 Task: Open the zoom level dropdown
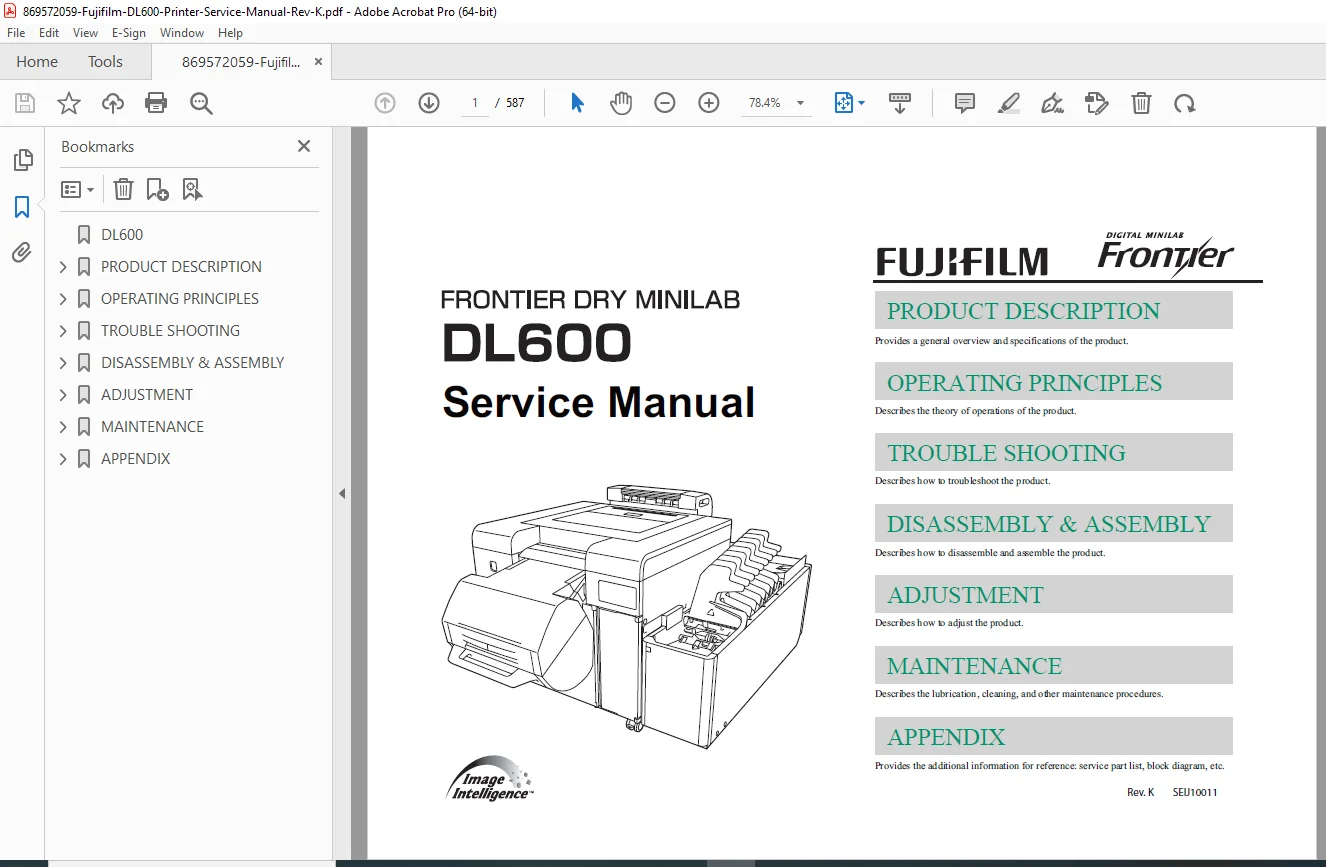tap(800, 103)
